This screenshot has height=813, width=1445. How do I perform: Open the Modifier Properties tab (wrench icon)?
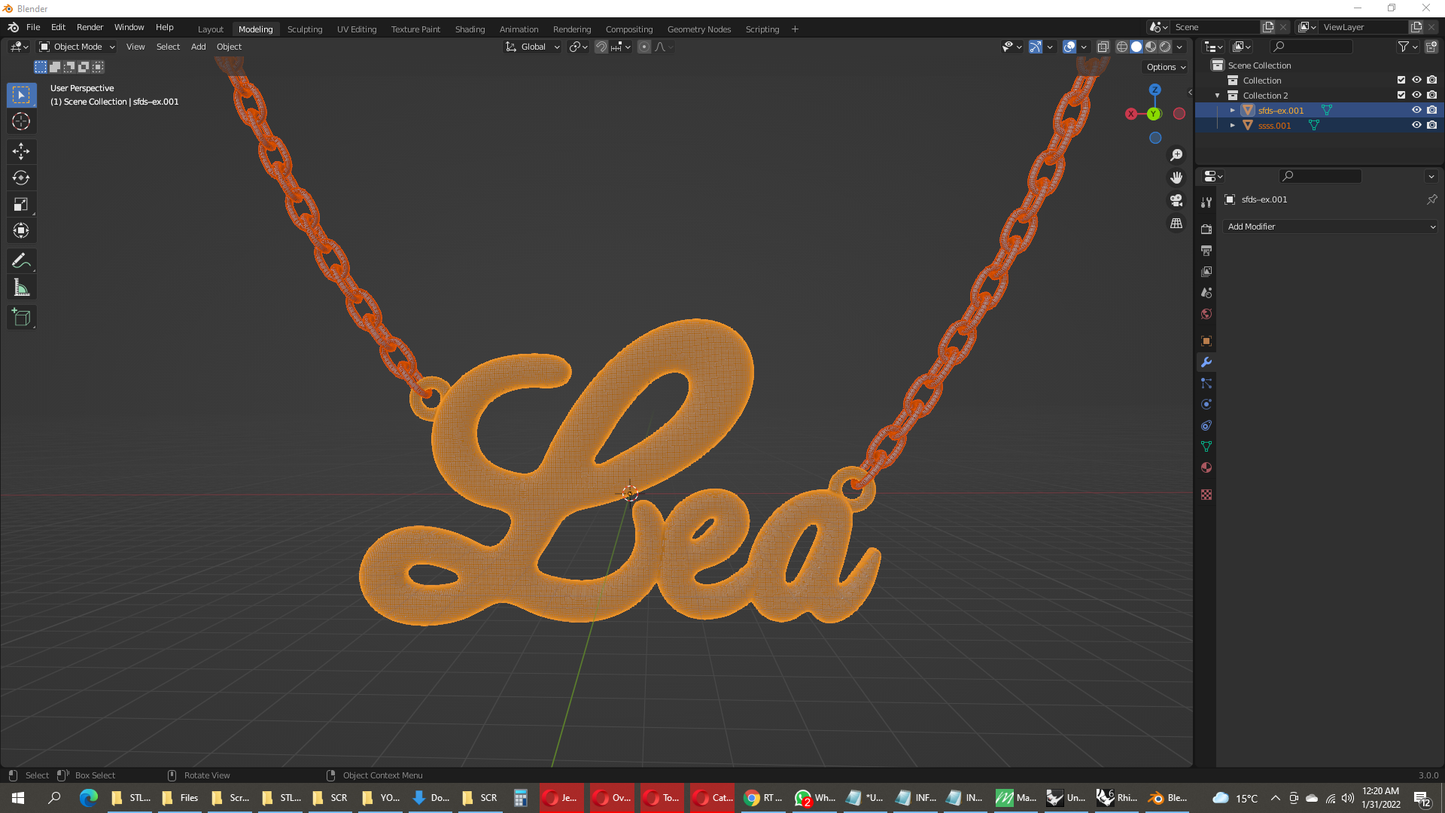tap(1206, 362)
